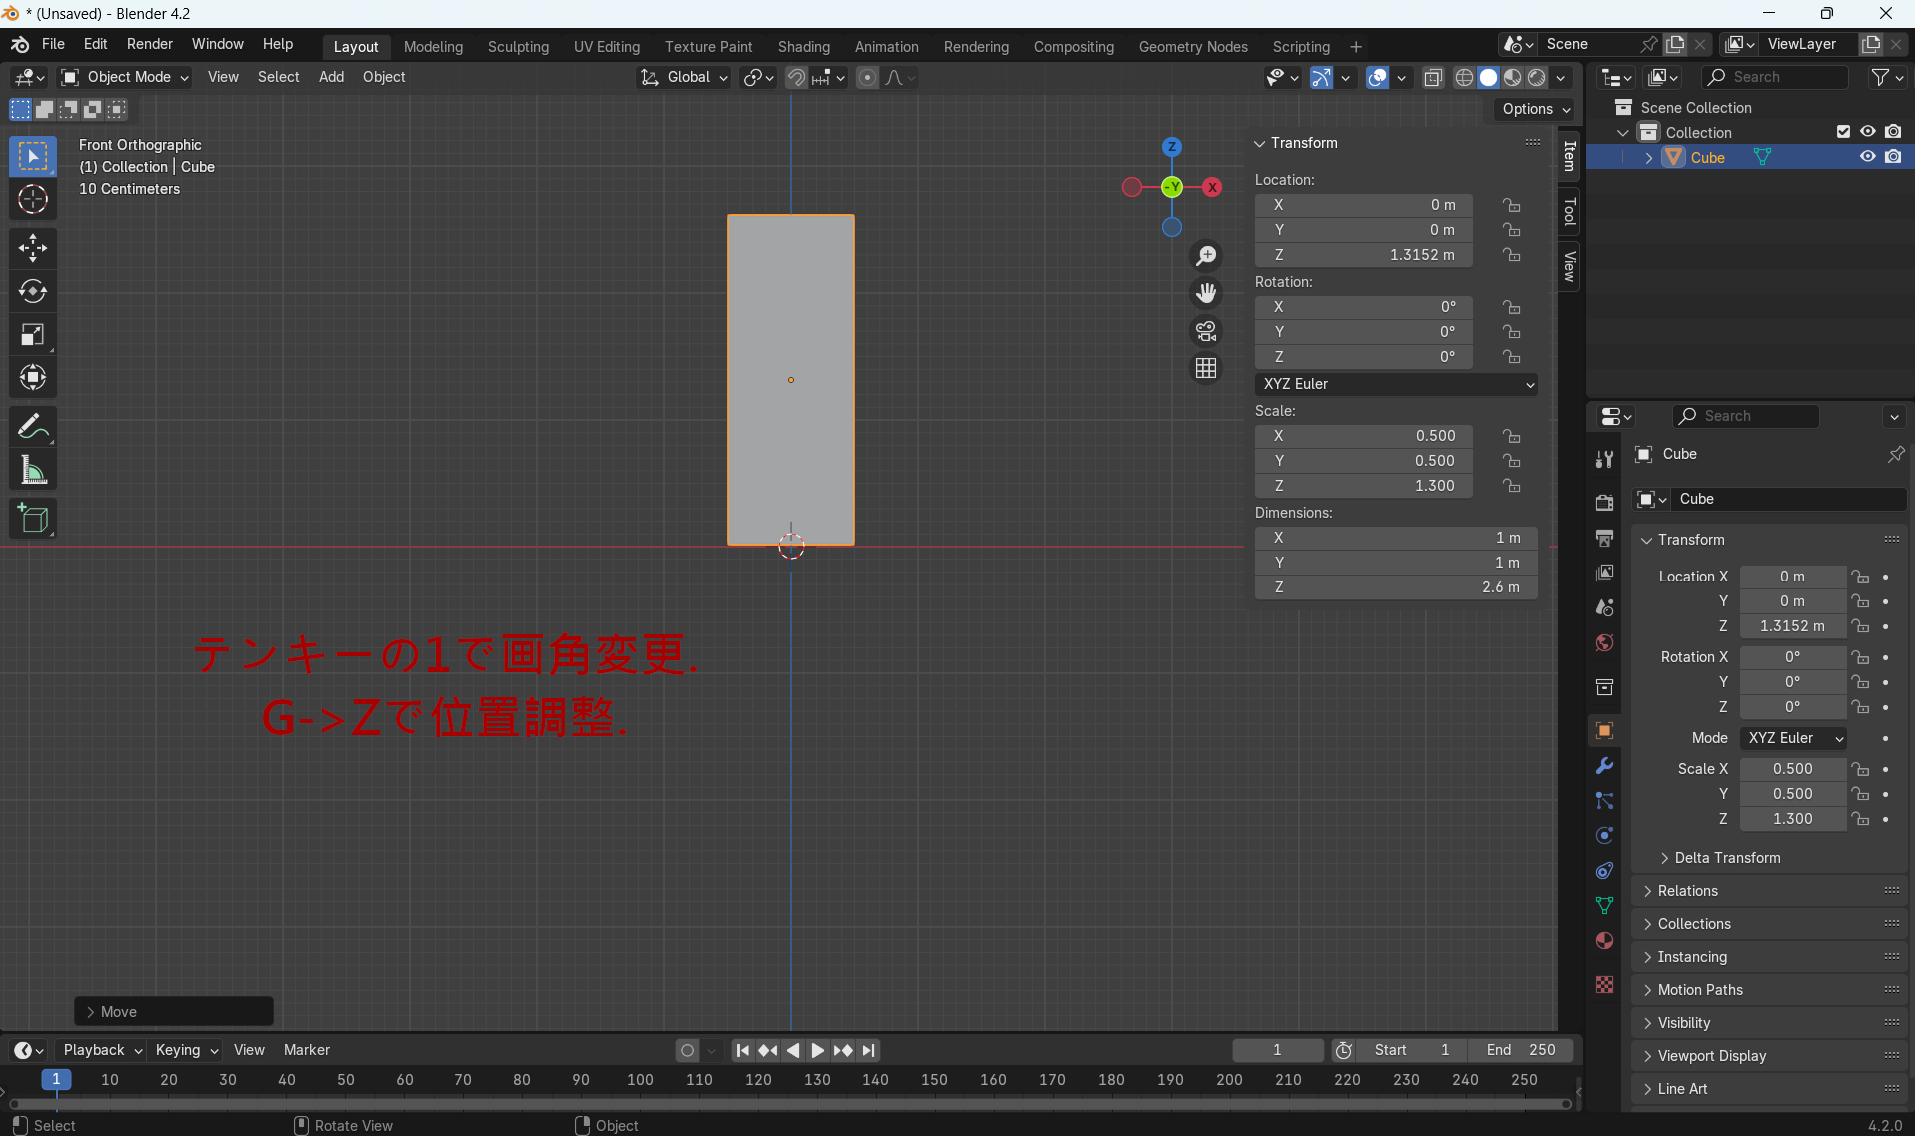Image resolution: width=1915 pixels, height=1136 pixels.
Task: Open the viewport Options dropdown
Action: pyautogui.click(x=1536, y=109)
